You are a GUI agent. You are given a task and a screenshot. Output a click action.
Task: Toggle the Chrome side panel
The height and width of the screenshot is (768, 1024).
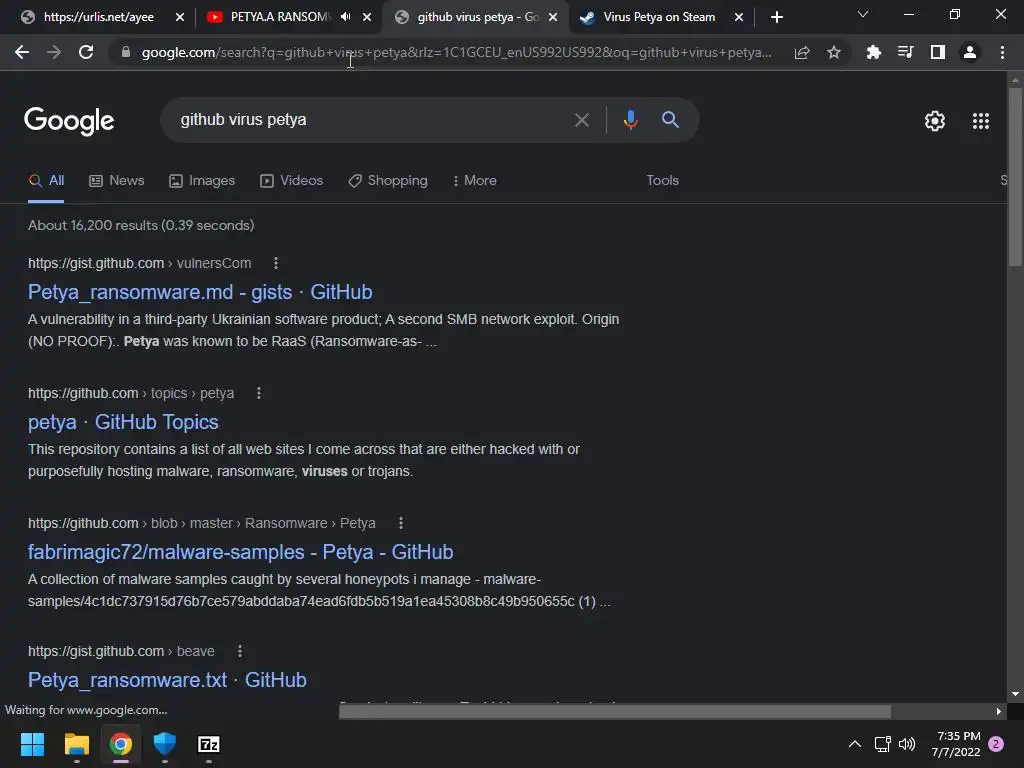tap(938, 52)
